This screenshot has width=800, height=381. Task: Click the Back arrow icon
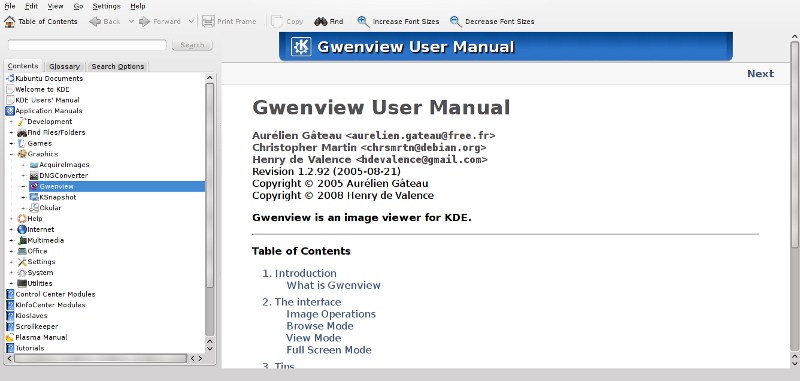tap(95, 21)
